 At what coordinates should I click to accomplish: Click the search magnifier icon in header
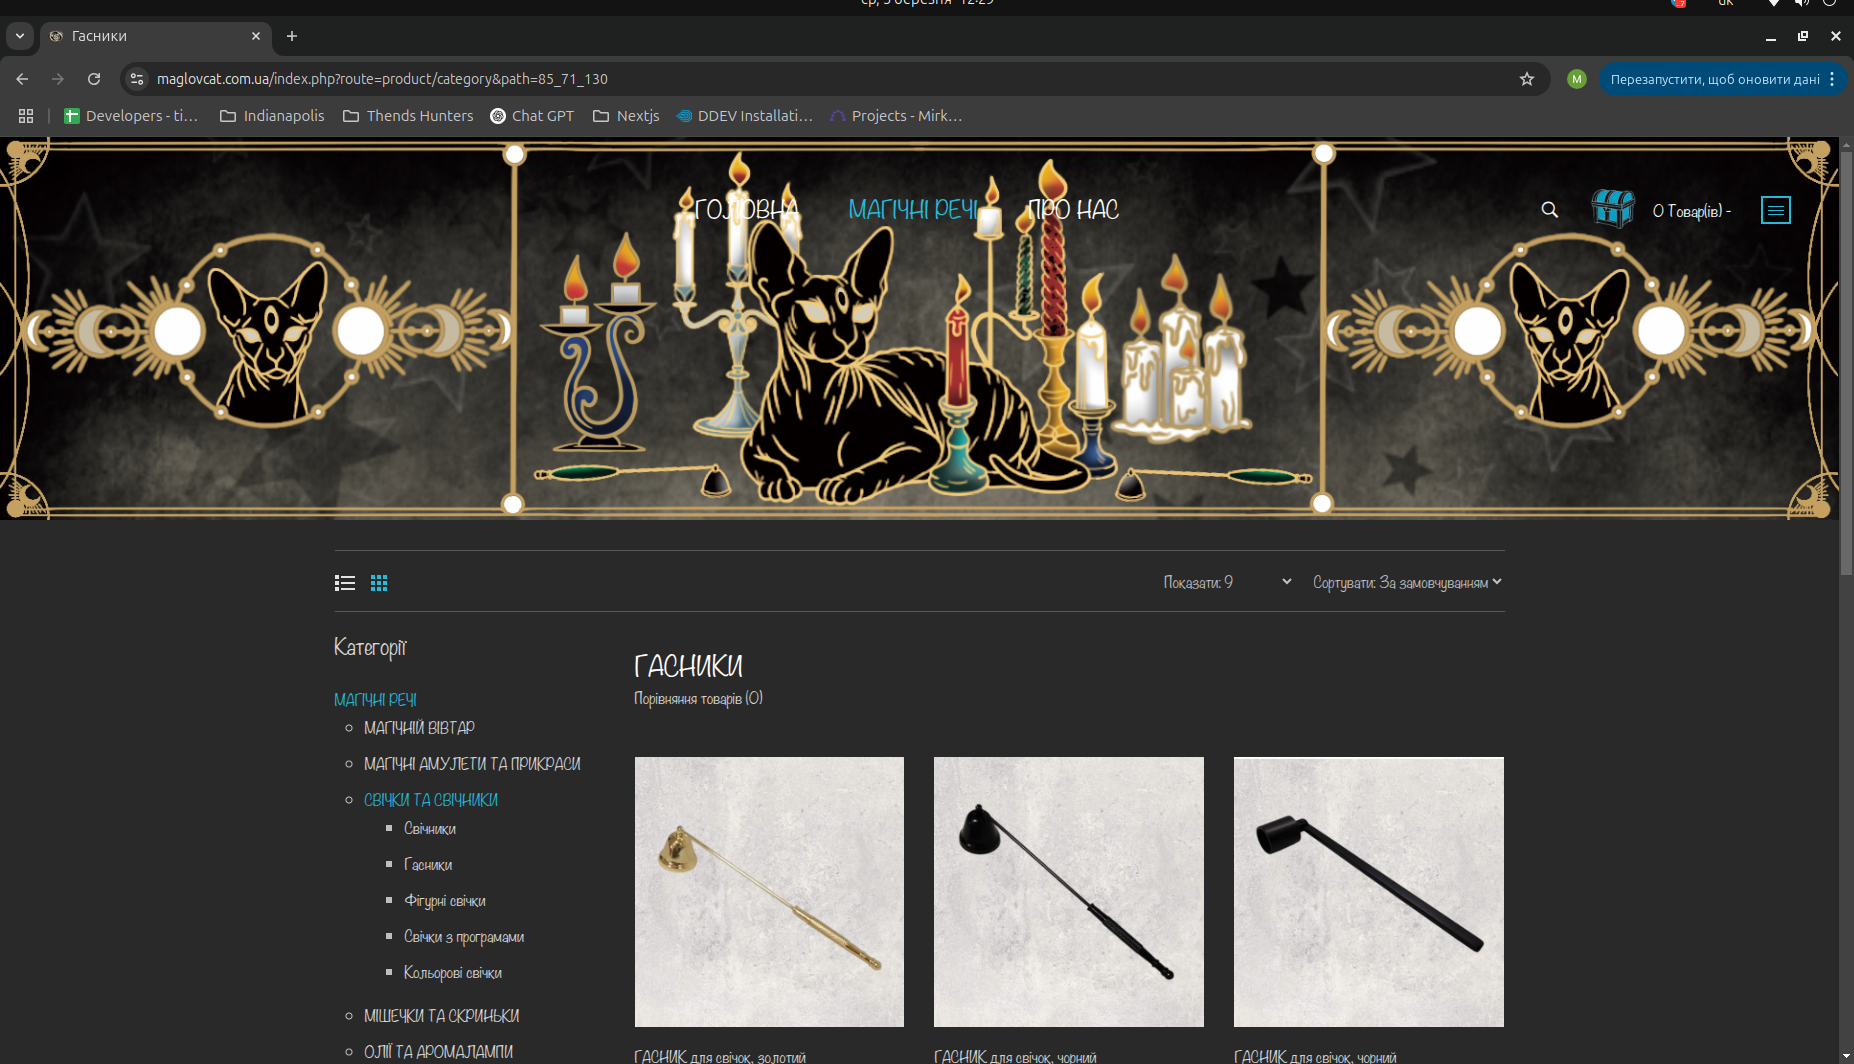point(1549,210)
